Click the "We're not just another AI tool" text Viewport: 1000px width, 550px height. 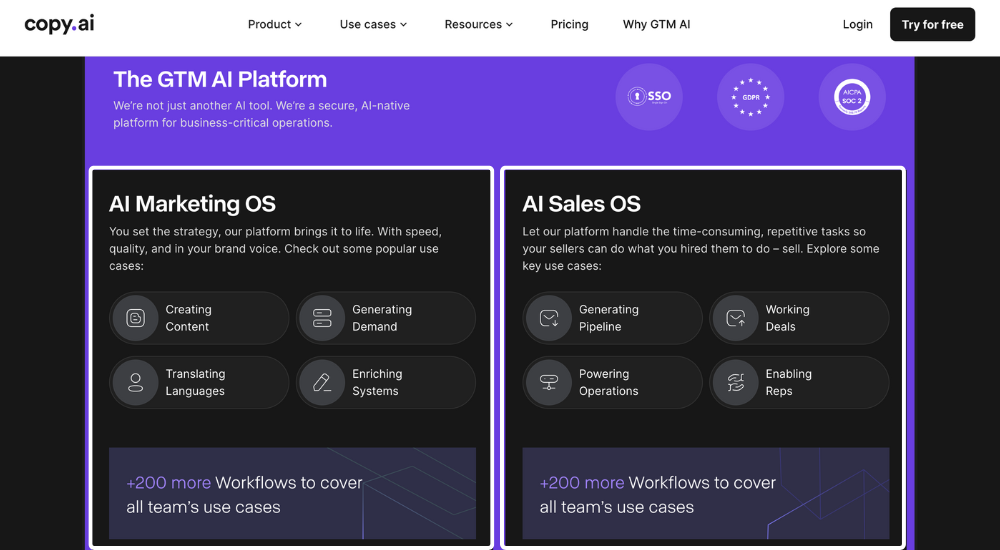click(261, 114)
